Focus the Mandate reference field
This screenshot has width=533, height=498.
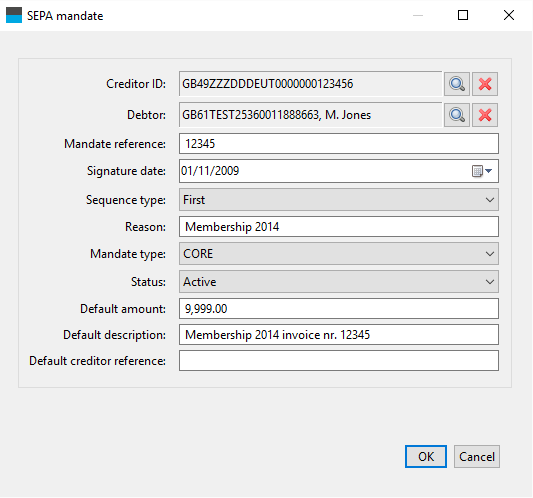click(x=339, y=144)
